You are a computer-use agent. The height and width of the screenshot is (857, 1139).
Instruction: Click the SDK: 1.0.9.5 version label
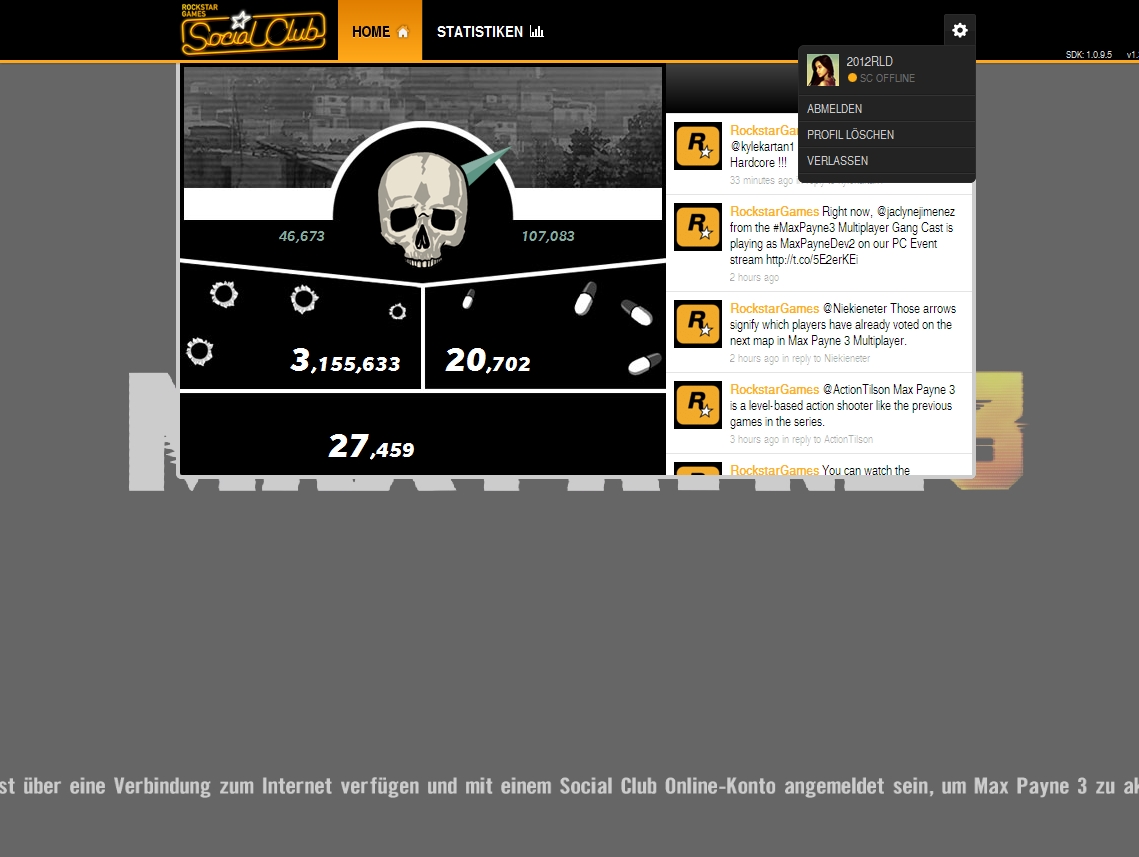[1088, 54]
